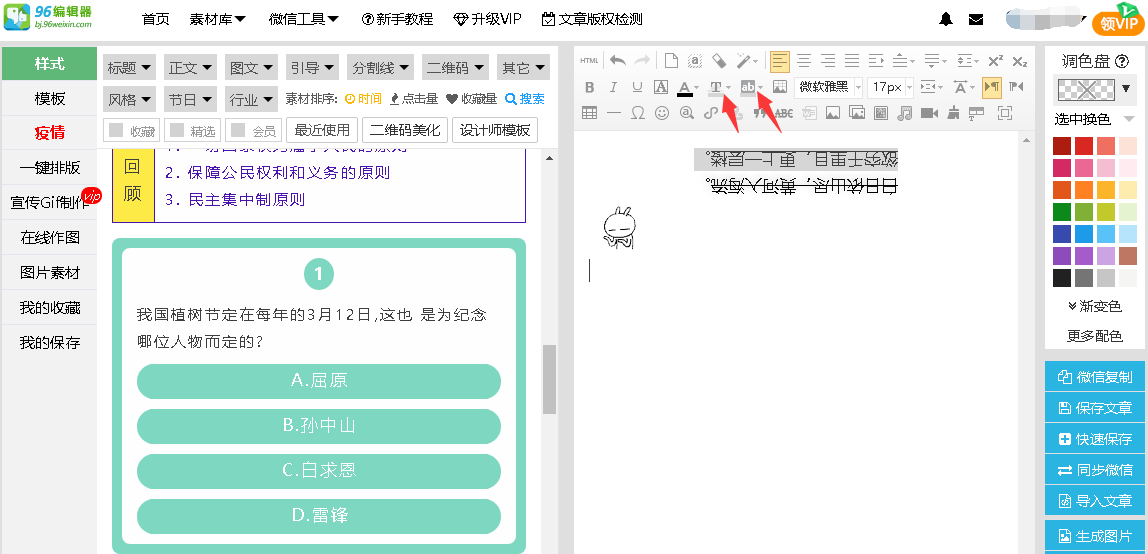Switch to the 模板 sidebar tab
The image size is (1148, 554).
[x=50, y=99]
